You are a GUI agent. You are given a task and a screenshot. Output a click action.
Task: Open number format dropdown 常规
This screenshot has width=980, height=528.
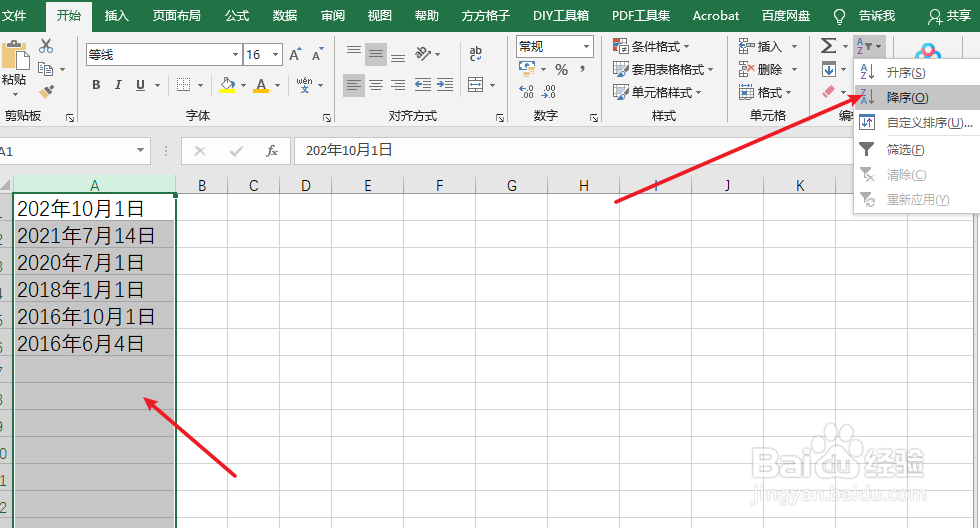(586, 46)
